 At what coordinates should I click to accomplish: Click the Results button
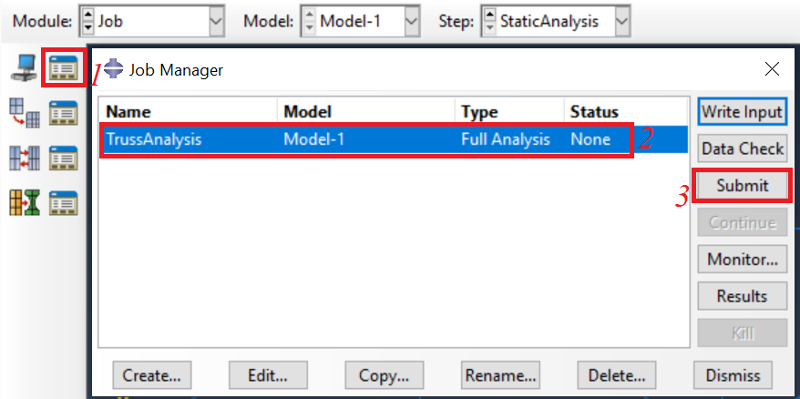(x=742, y=296)
